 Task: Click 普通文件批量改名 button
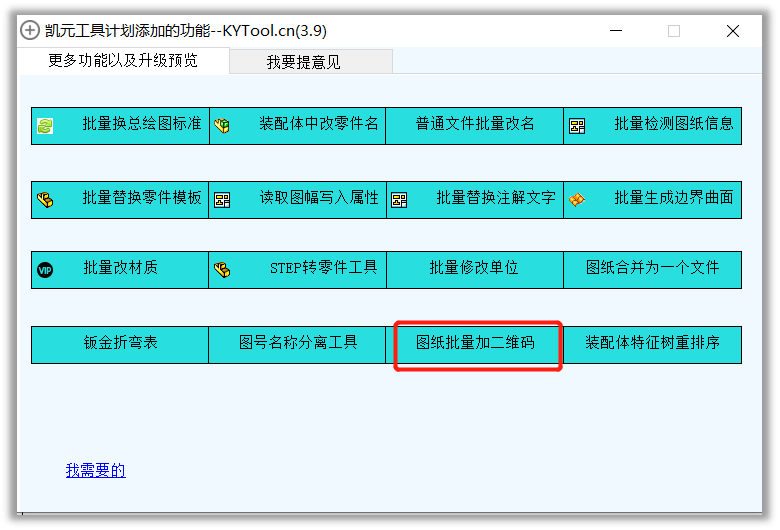click(x=475, y=126)
